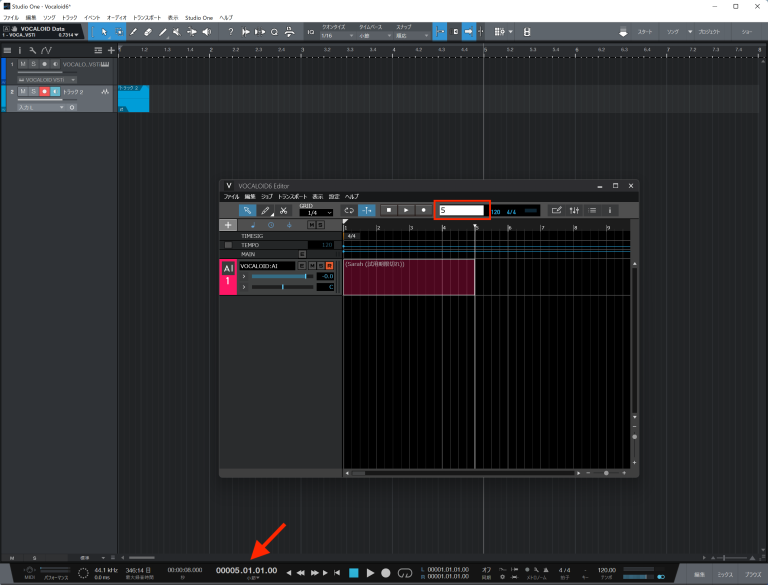Open the ジョブ menu in VOCALOID6 Editor

tap(267, 196)
